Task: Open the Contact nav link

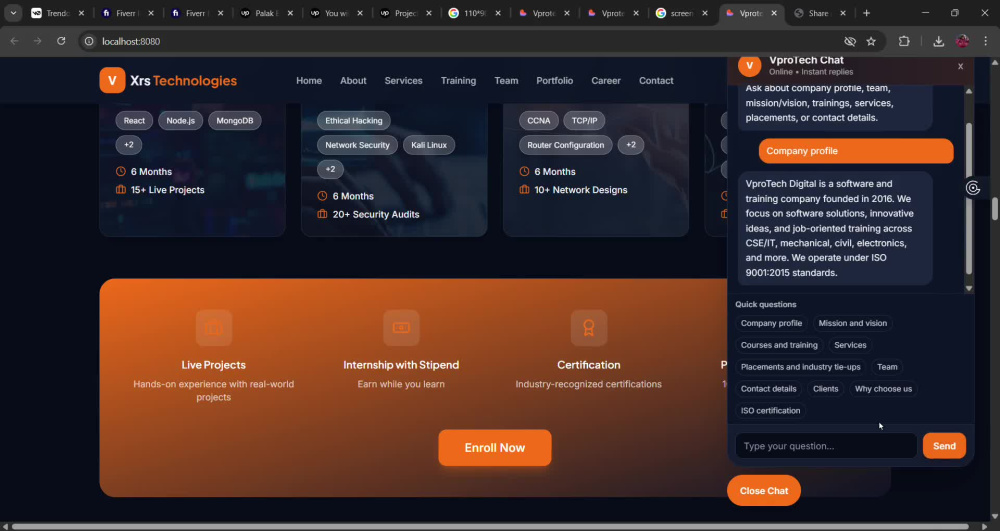Action: click(x=656, y=80)
